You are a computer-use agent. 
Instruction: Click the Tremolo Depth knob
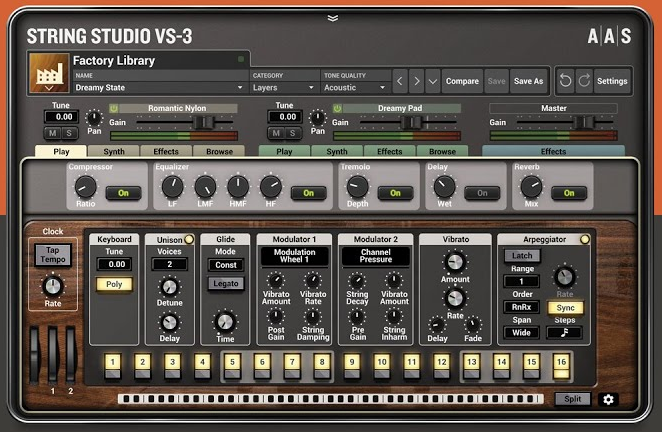coord(357,187)
